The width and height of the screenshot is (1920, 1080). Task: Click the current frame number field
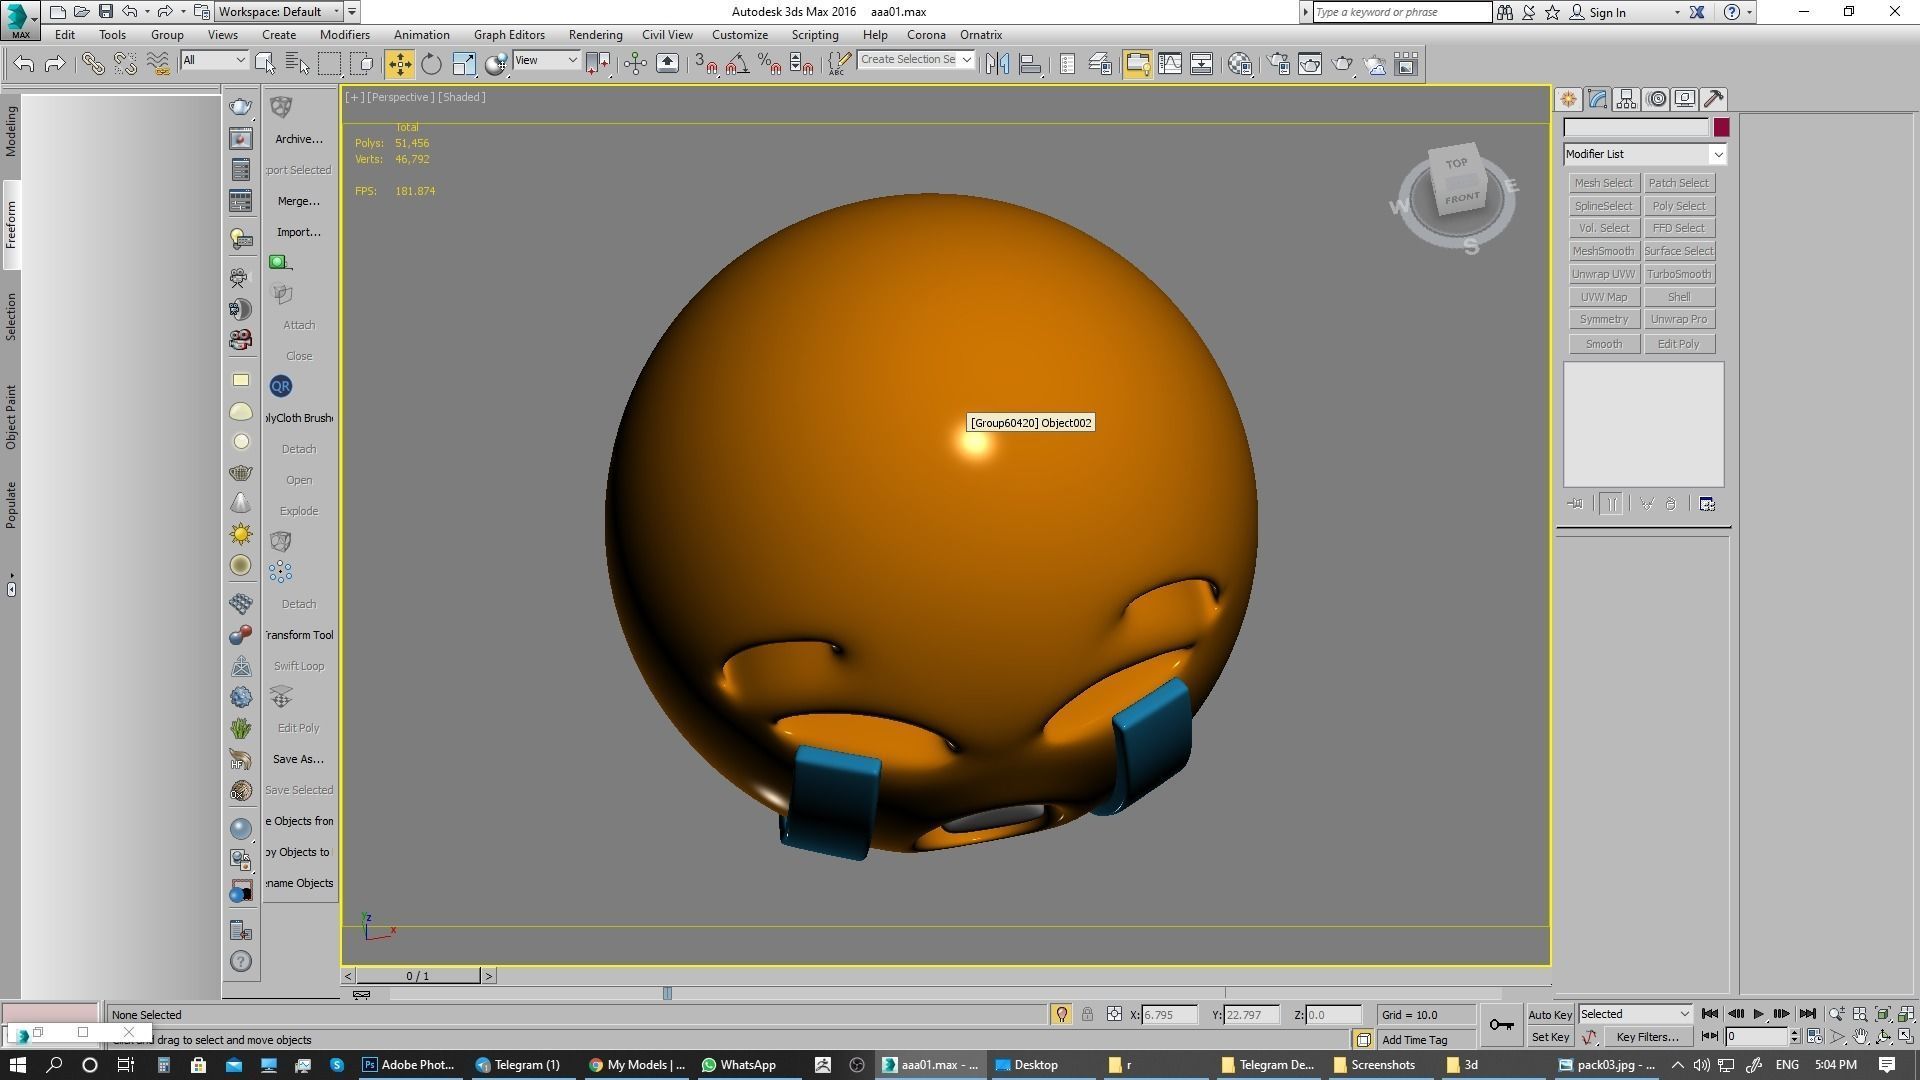coord(1756,1037)
